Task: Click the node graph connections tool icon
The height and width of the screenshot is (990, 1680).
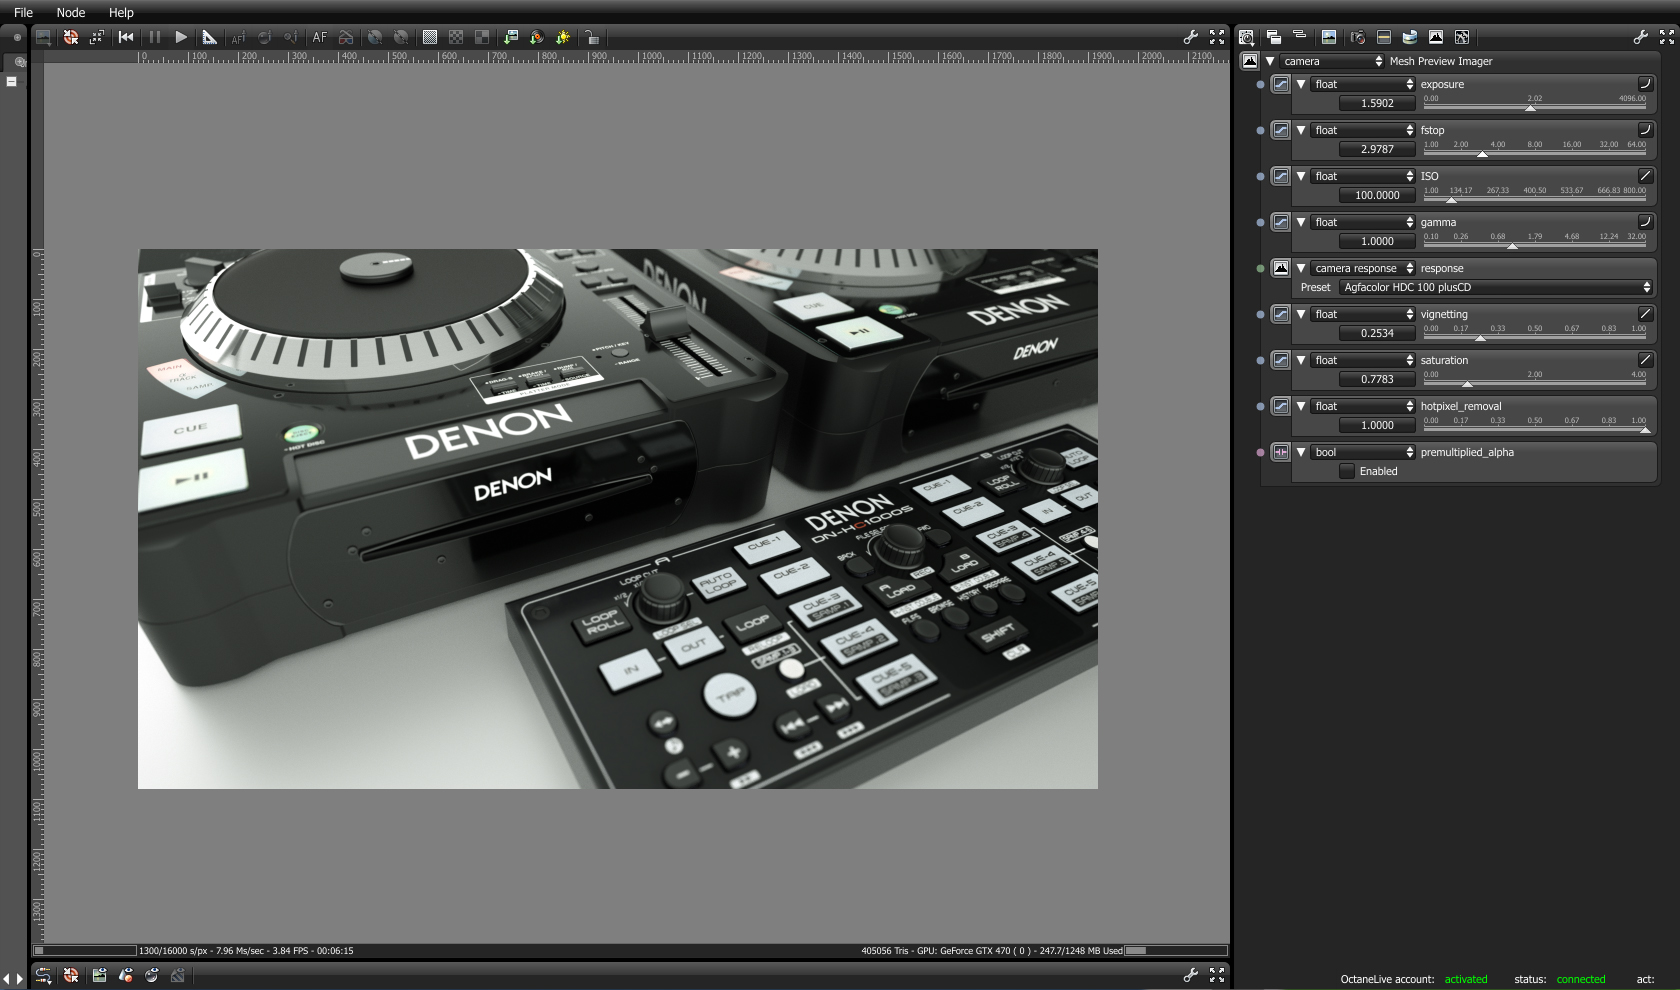Action: point(43,975)
